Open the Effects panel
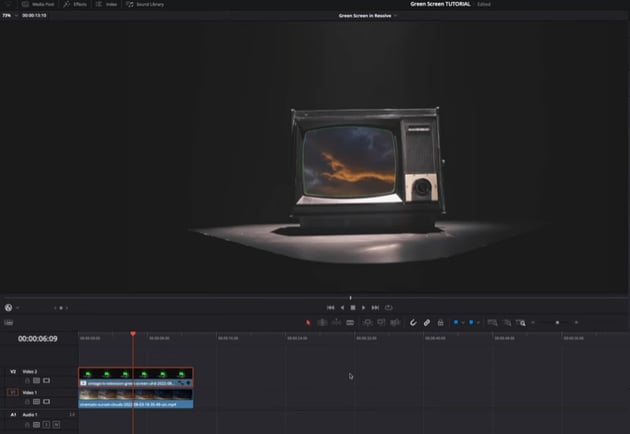 click(x=75, y=4)
